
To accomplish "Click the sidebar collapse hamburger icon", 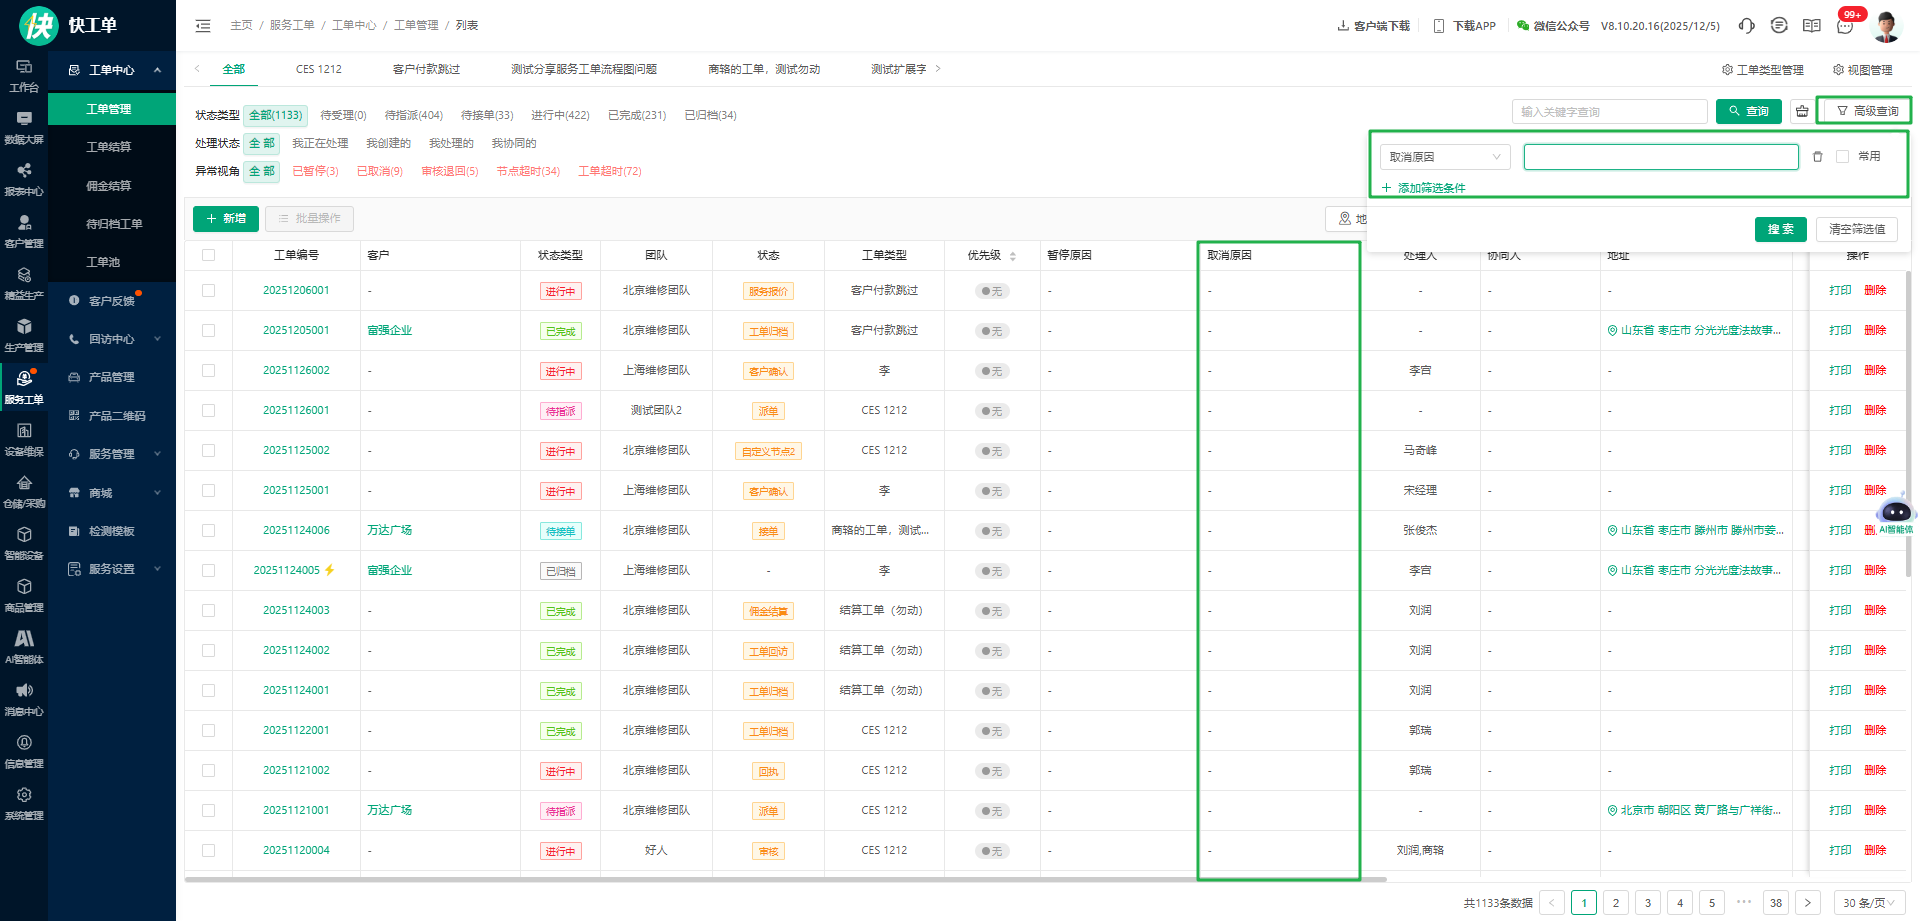I will 203,26.
